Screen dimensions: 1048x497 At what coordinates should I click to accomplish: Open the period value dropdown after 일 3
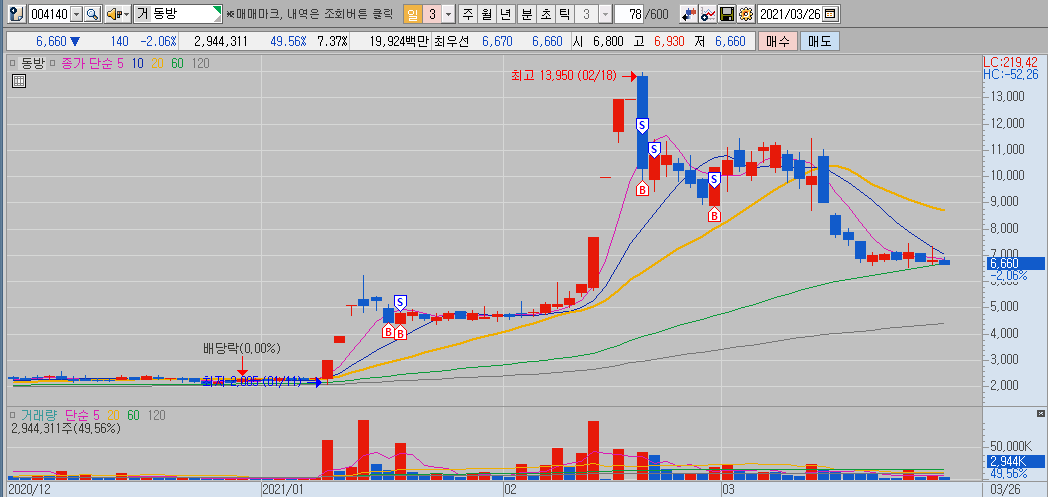tap(448, 13)
